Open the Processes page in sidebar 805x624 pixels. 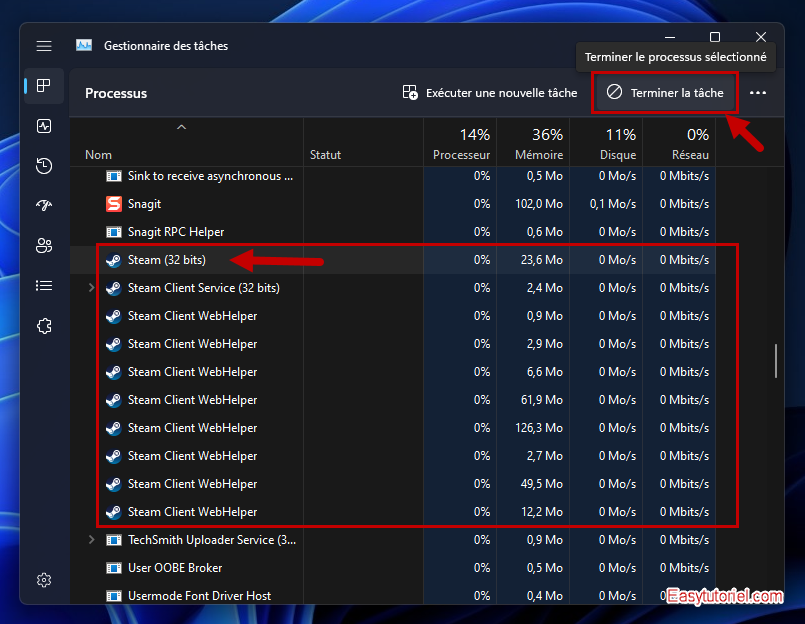pyautogui.click(x=44, y=86)
